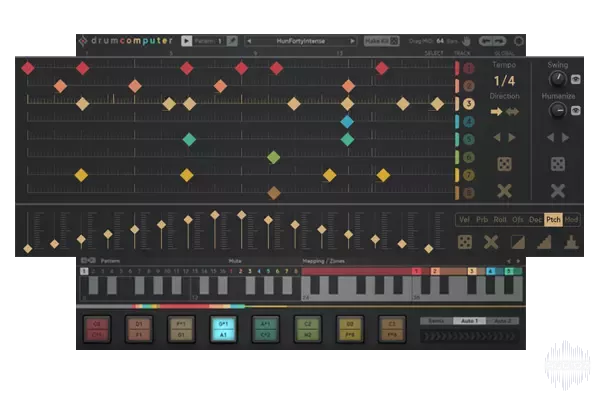
Task: Click the orange D1 drum pad
Action: click(139, 329)
